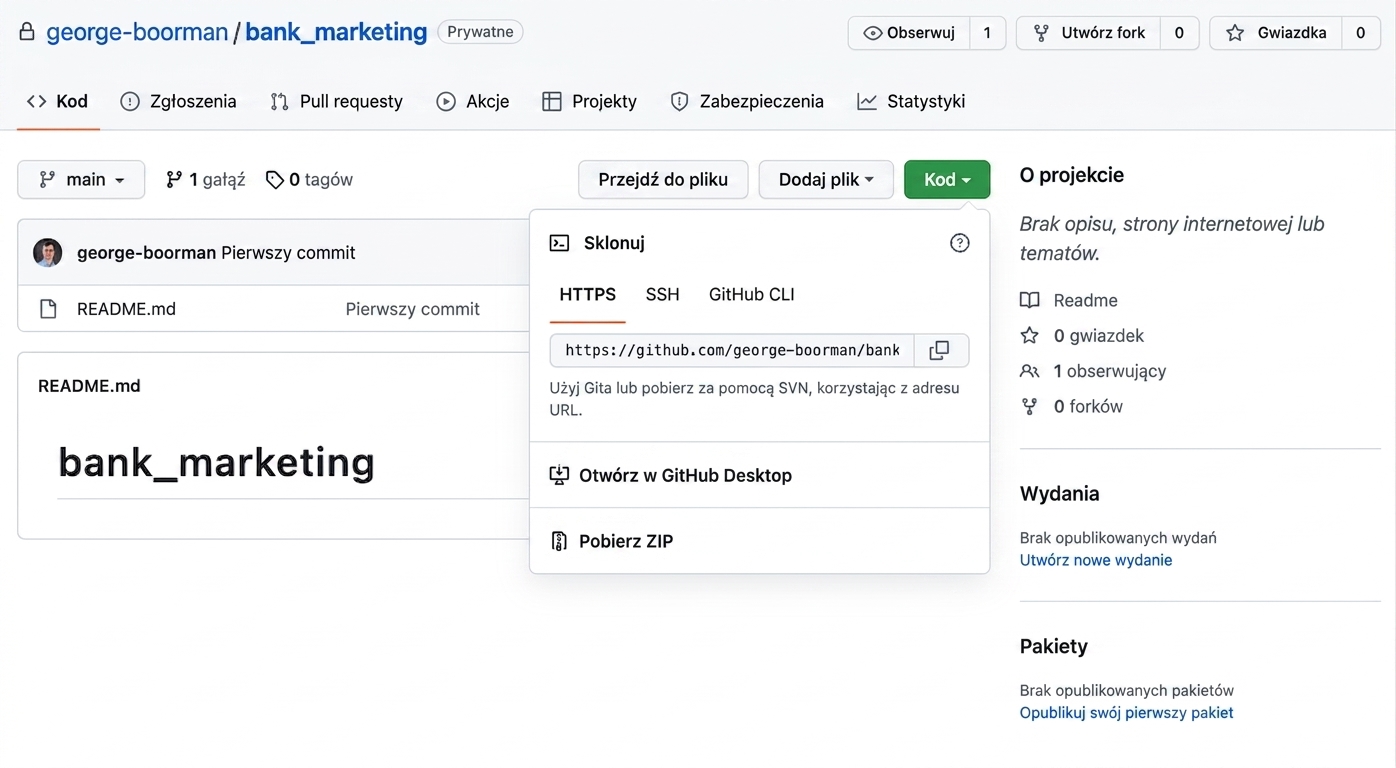Click the book icon beside Readme
The width and height of the screenshot is (1396, 768).
coord(1030,300)
